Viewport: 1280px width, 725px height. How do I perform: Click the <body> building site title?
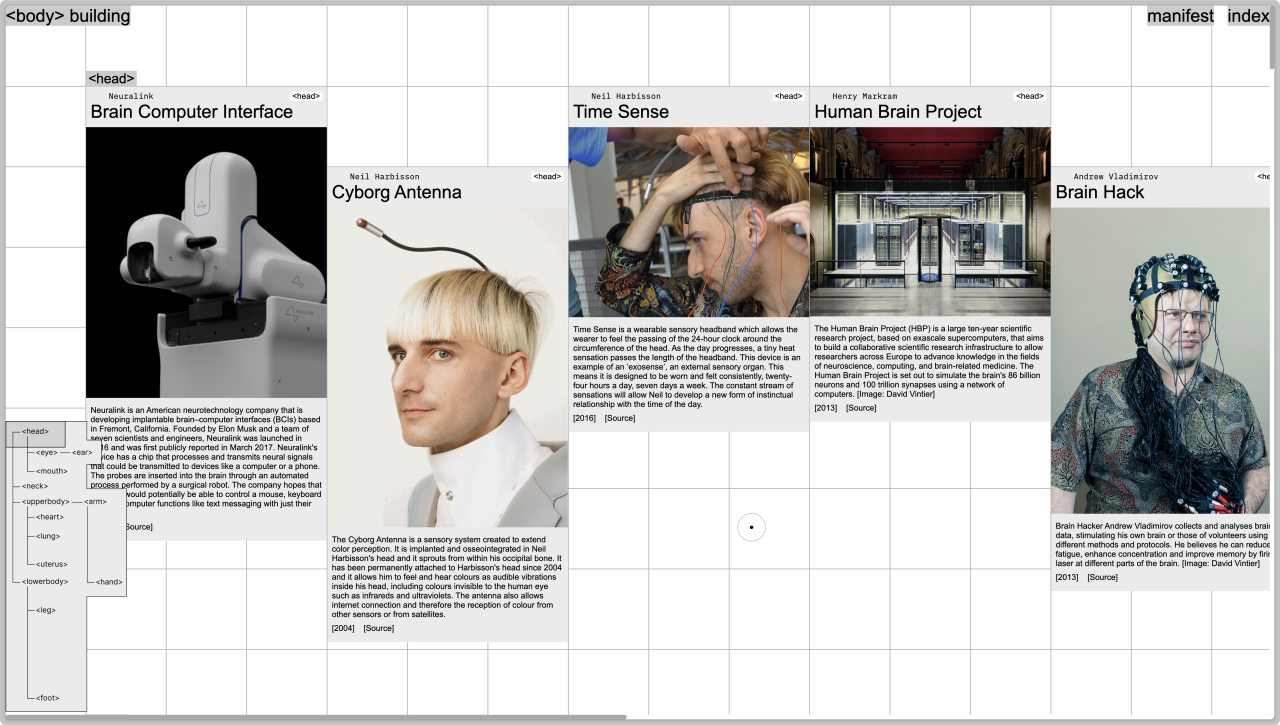68,16
